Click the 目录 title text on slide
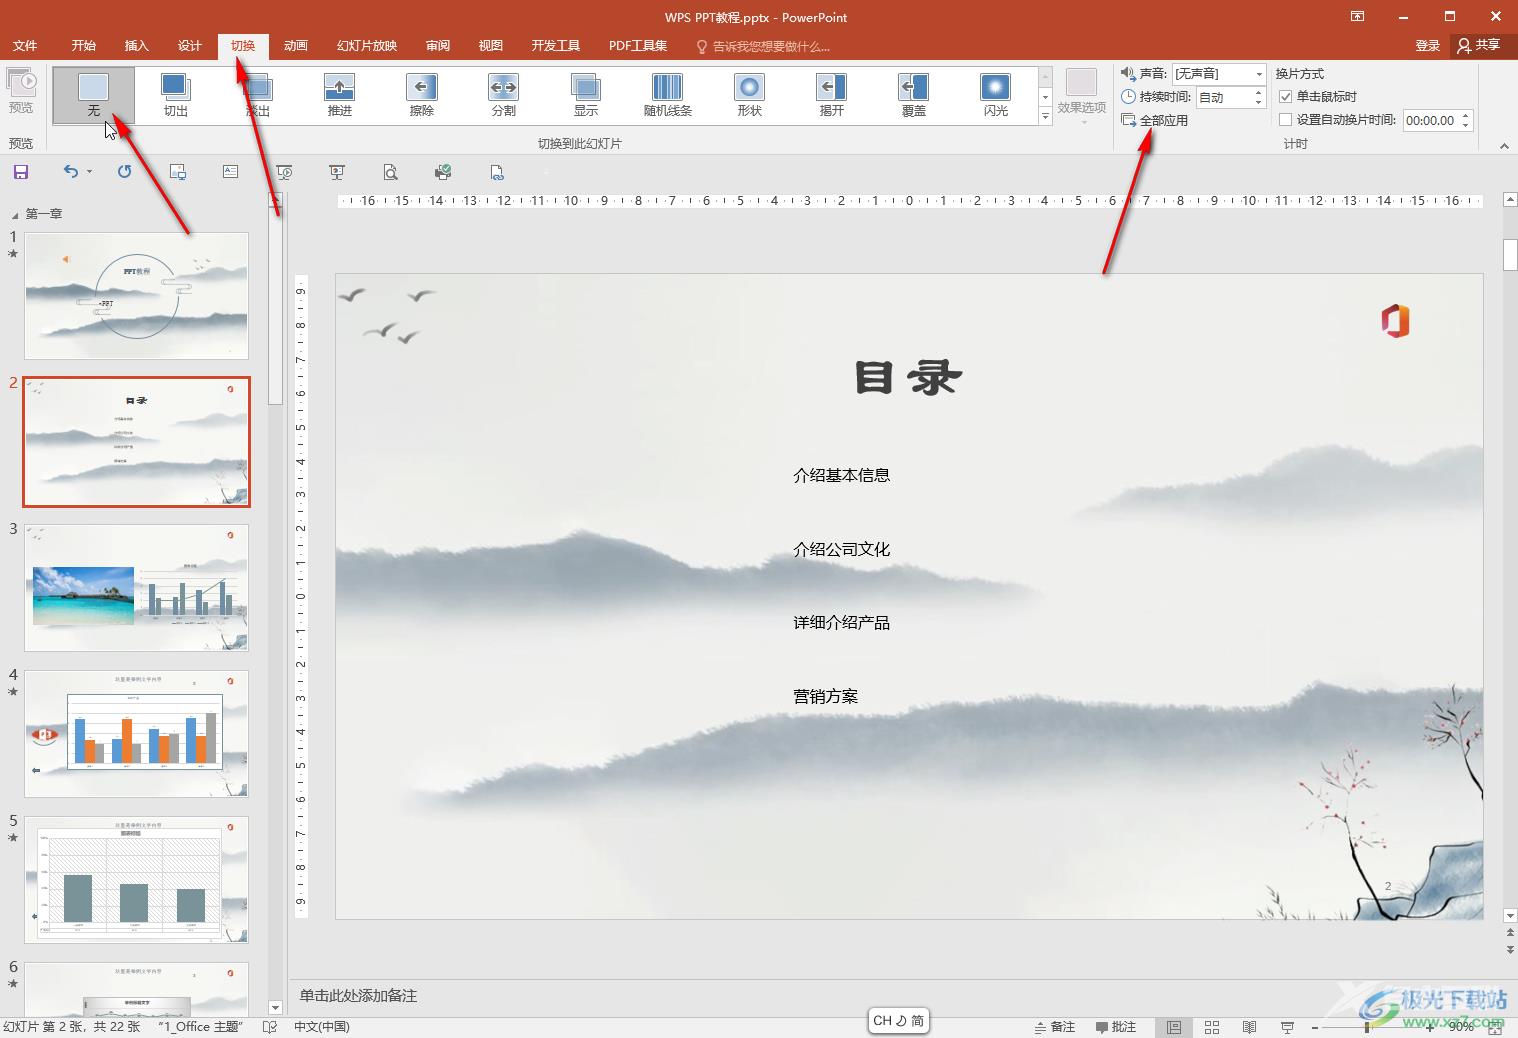Viewport: 1518px width, 1038px height. click(908, 378)
